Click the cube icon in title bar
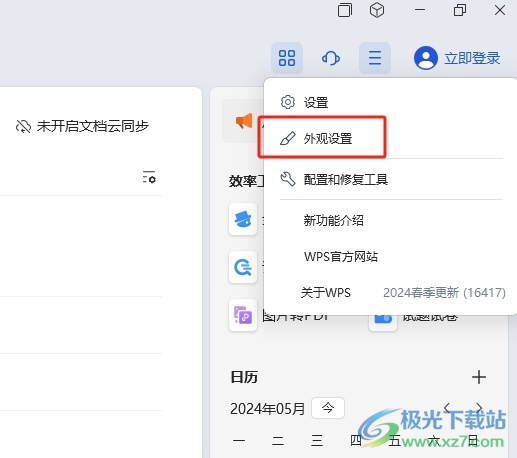Viewport: 517px width, 458px height. 377,10
